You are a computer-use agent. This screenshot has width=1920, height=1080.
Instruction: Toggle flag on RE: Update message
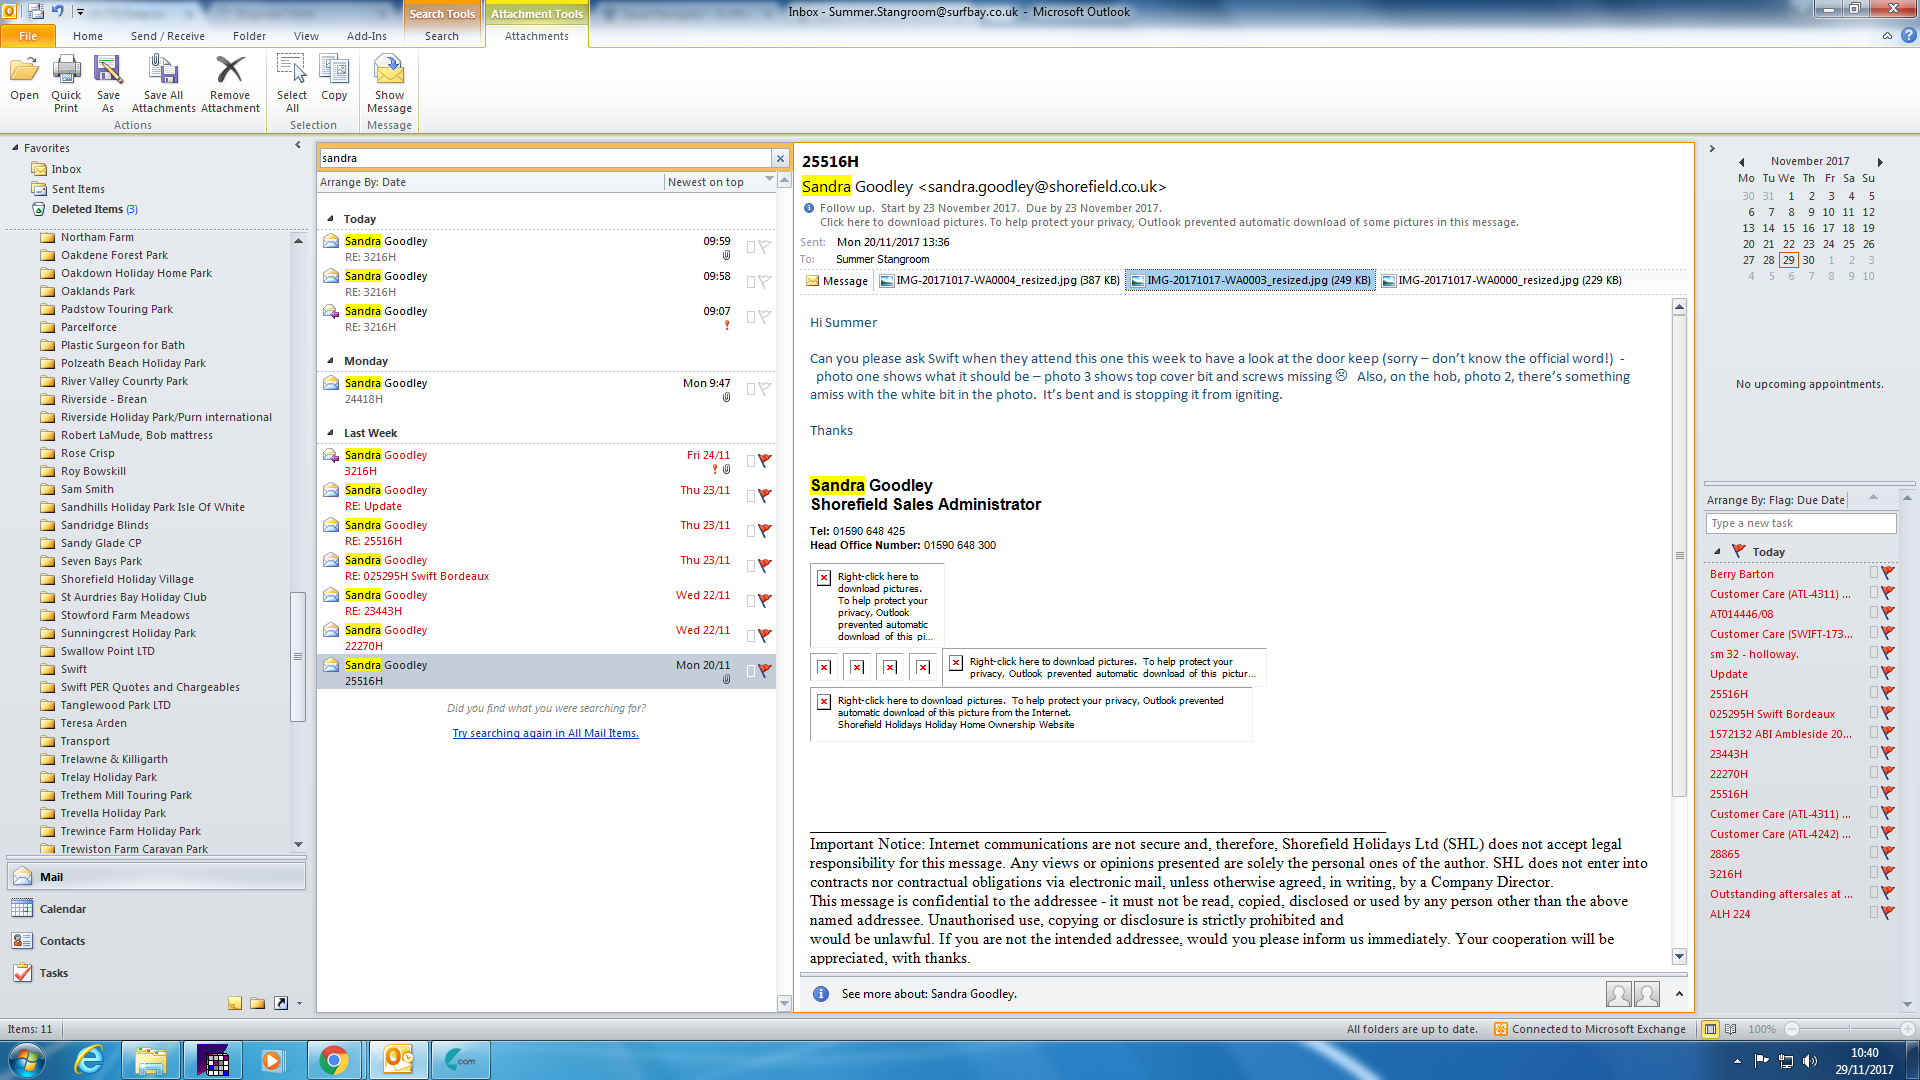765,495
